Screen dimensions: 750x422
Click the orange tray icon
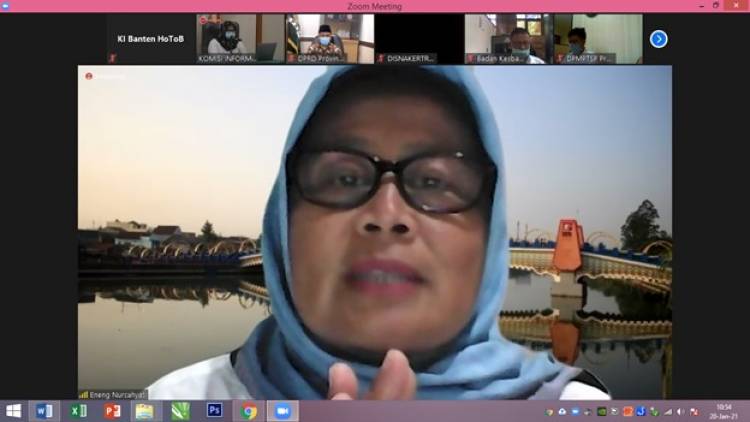coord(628,412)
